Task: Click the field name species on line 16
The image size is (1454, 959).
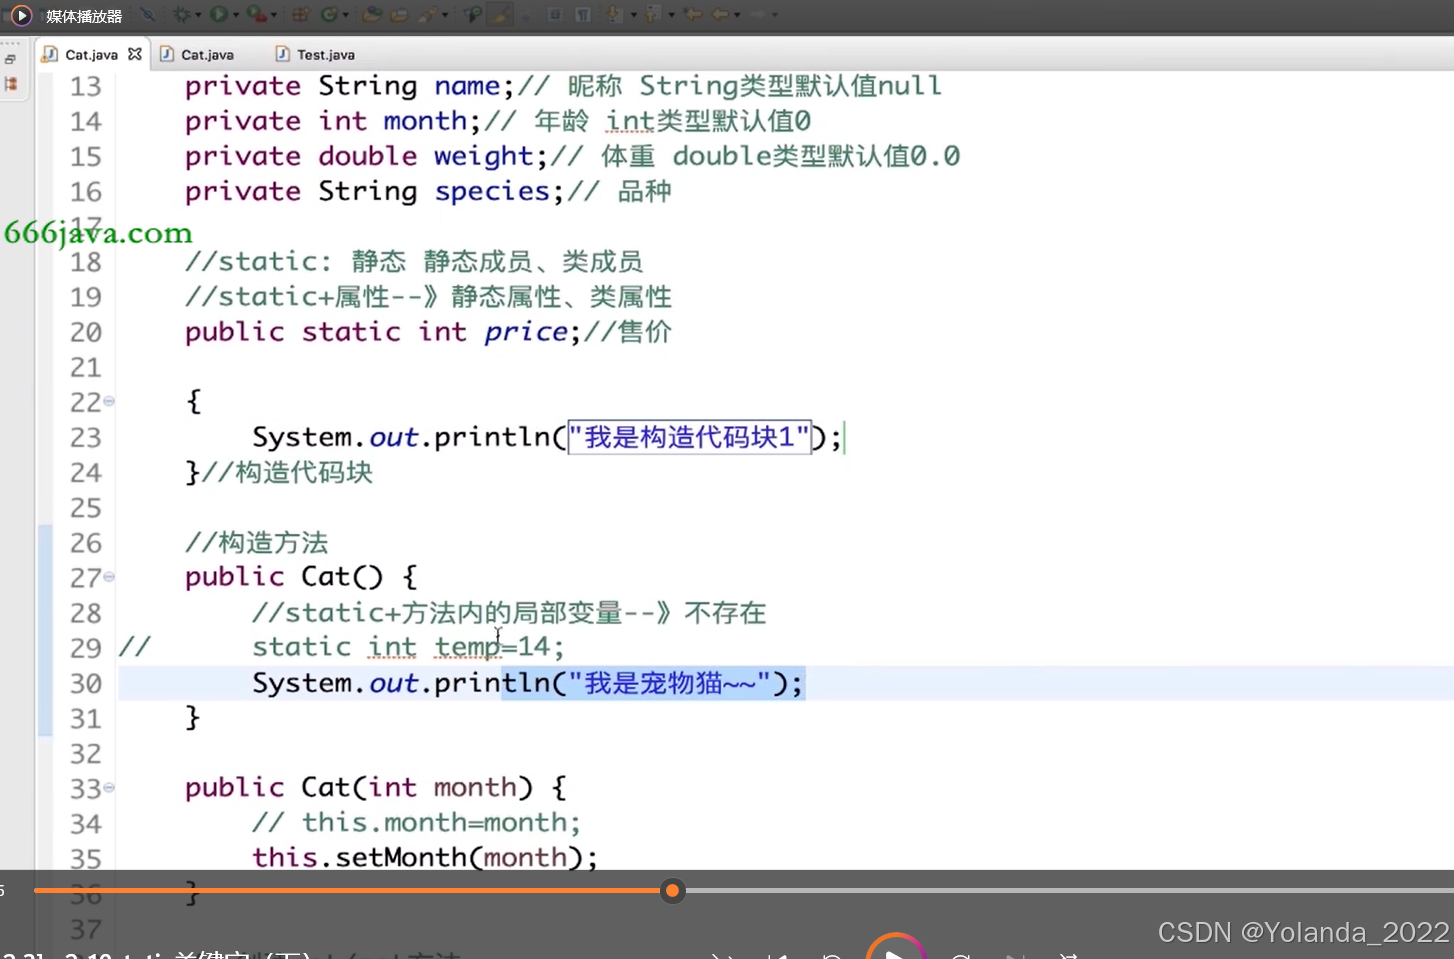Action: pyautogui.click(x=492, y=191)
